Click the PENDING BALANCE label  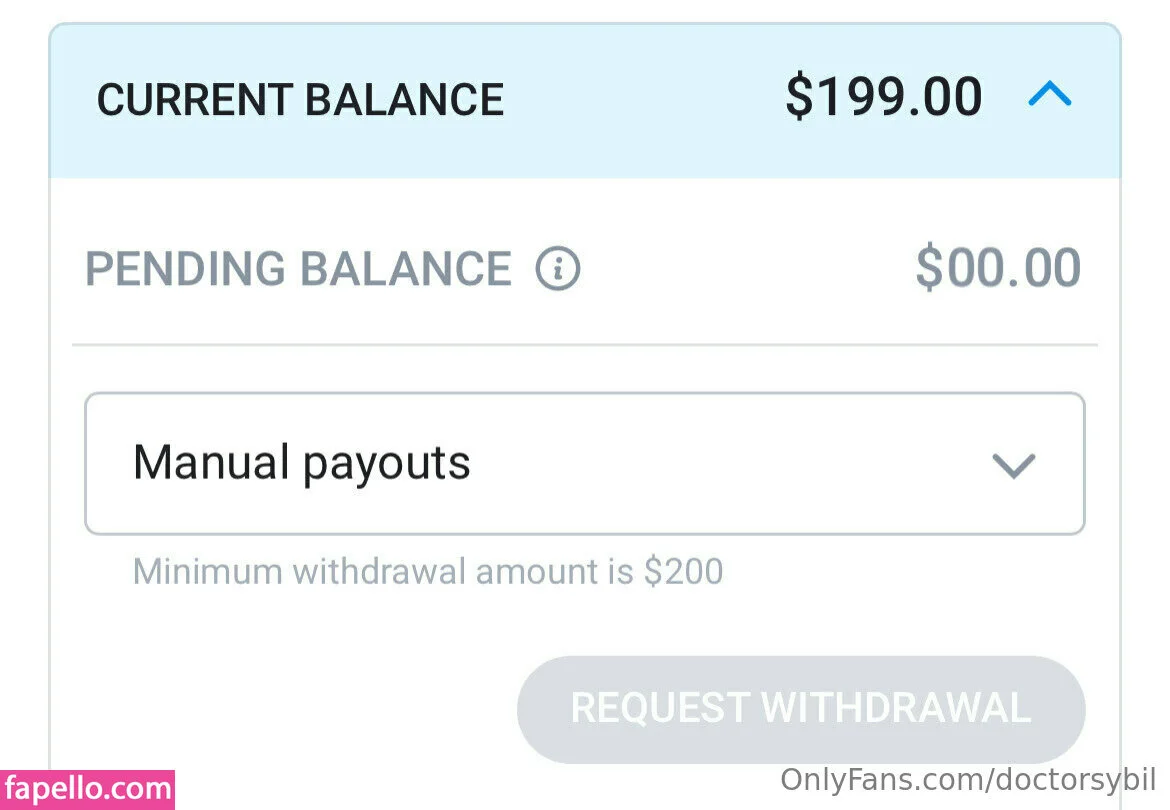298,269
